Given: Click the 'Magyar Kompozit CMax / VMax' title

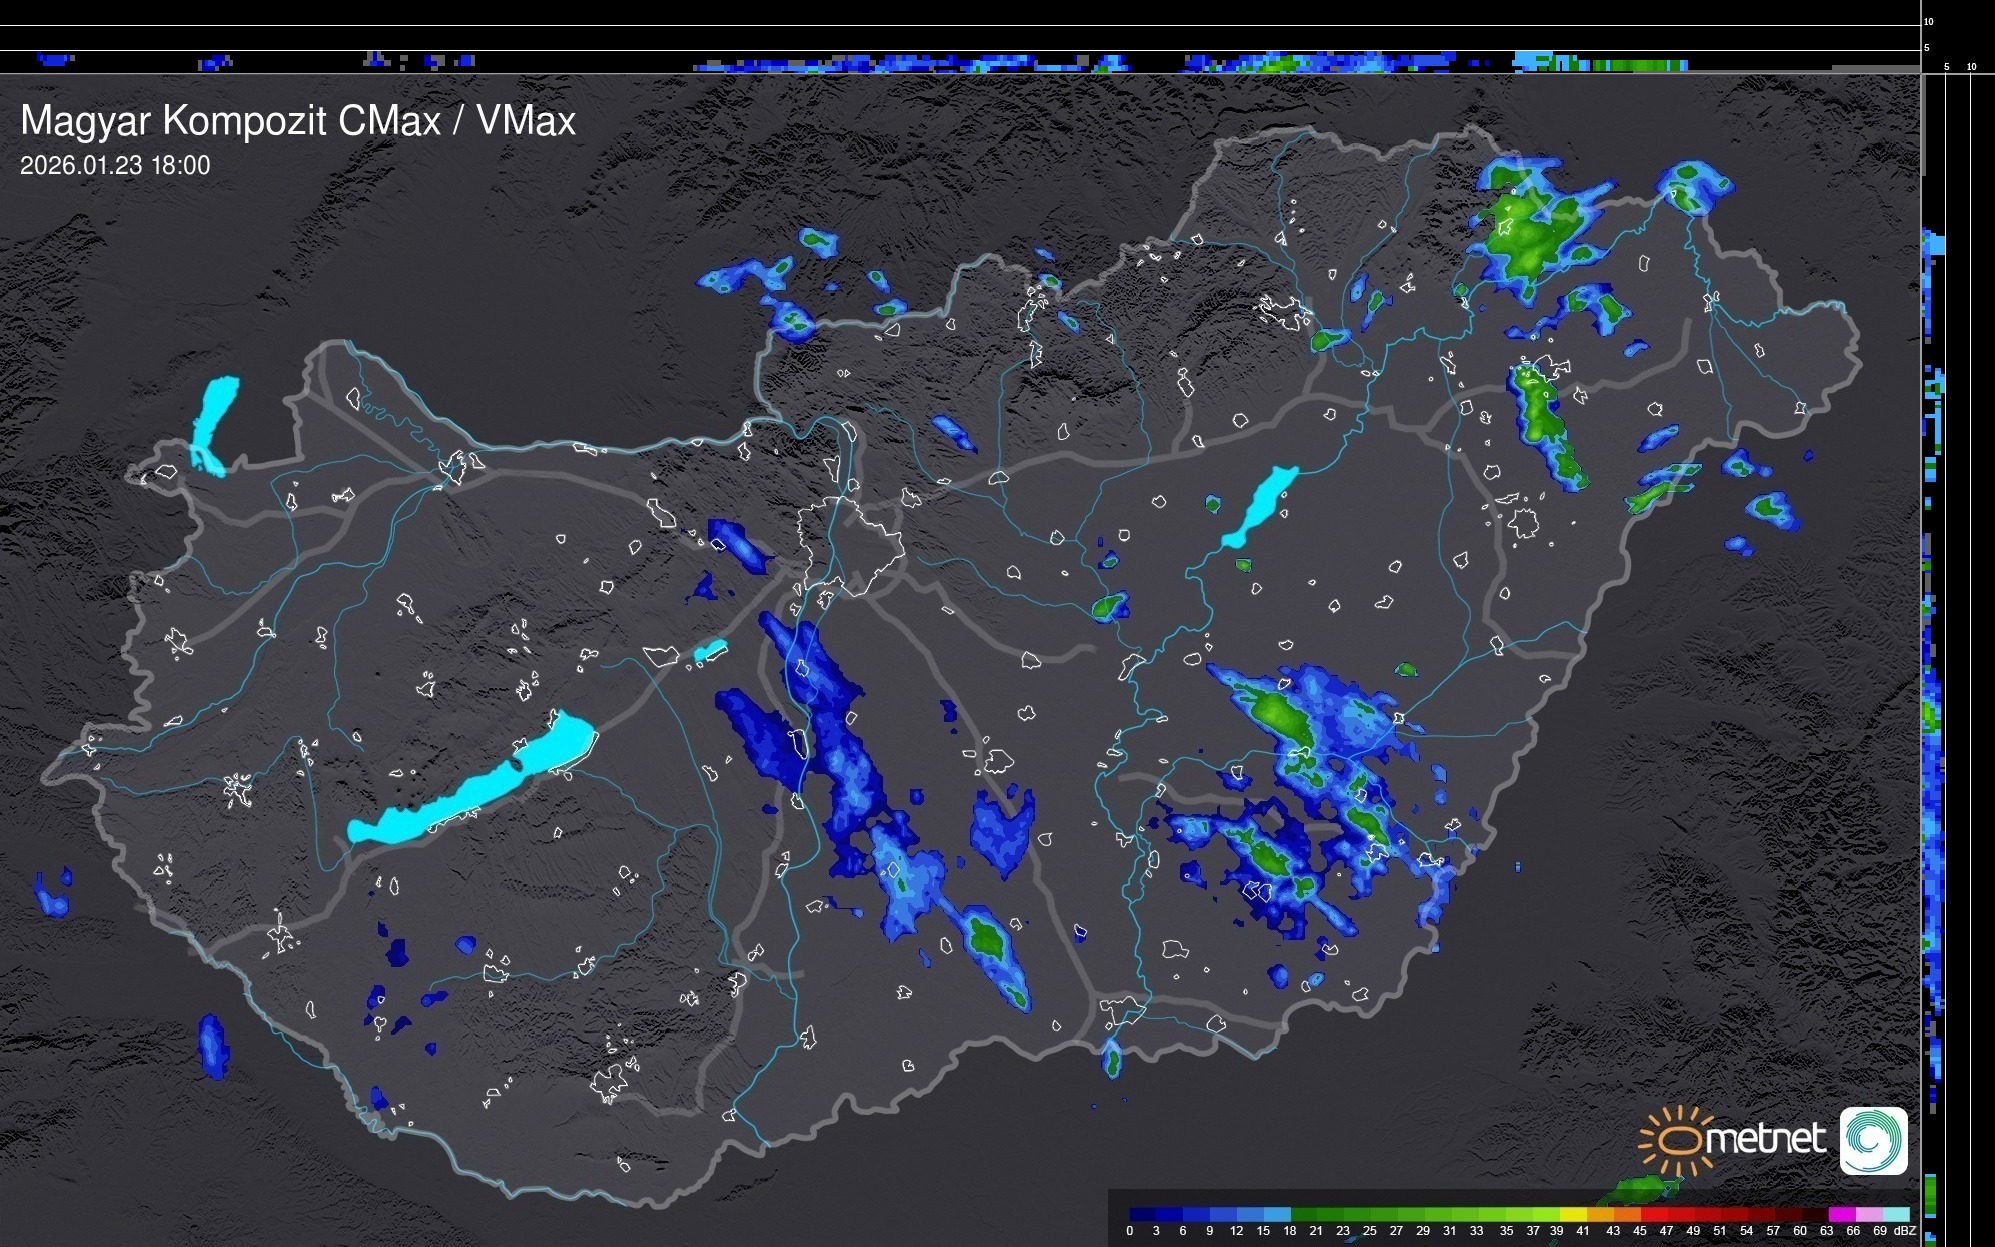Looking at the screenshot, I should [298, 121].
